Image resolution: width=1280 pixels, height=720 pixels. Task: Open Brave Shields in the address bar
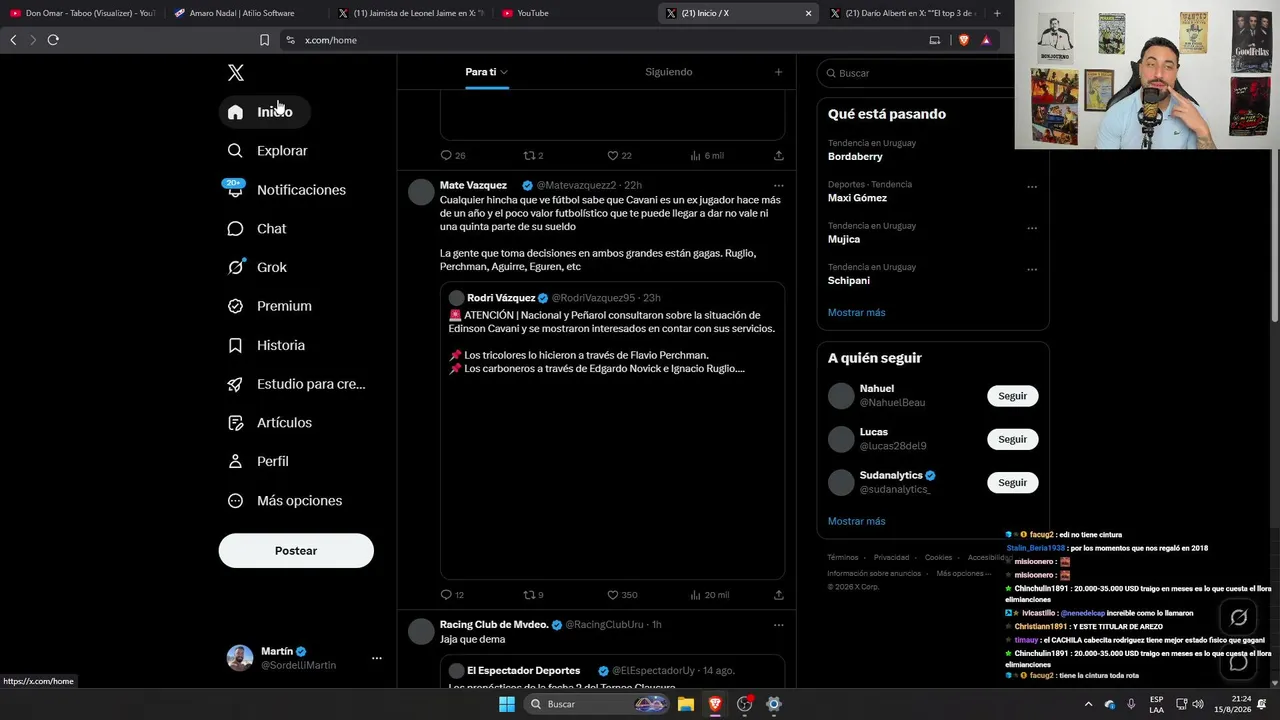click(964, 40)
